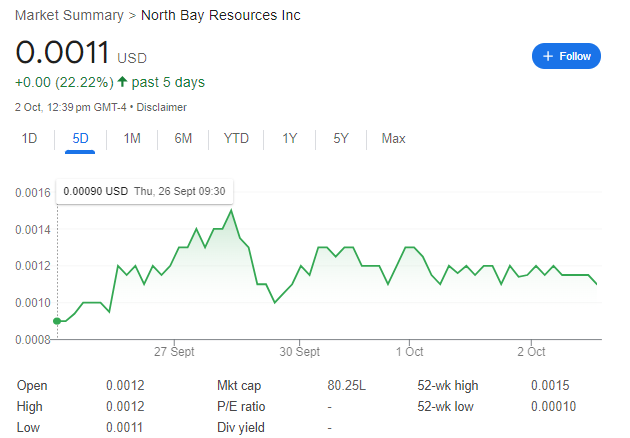Click the Mkt cap value 80.25L
The height and width of the screenshot is (438, 630).
346,385
